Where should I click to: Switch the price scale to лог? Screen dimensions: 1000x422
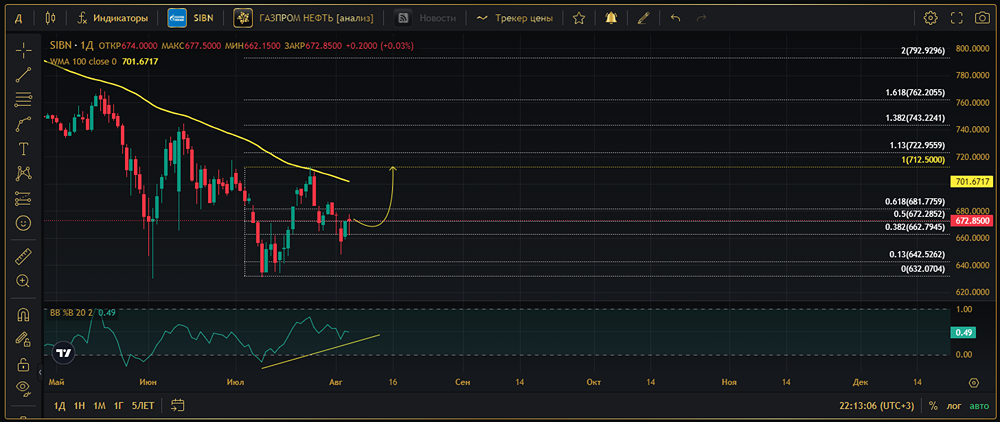coord(957,406)
